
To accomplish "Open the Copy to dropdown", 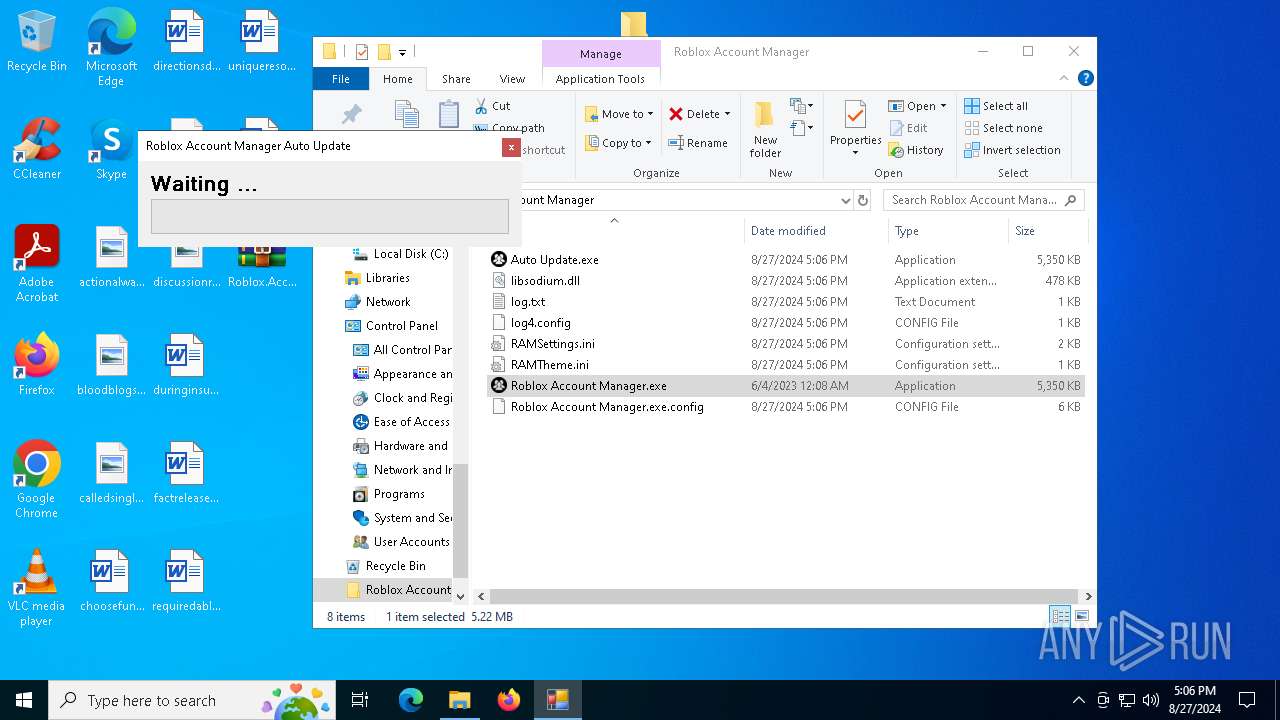I will [x=619, y=143].
